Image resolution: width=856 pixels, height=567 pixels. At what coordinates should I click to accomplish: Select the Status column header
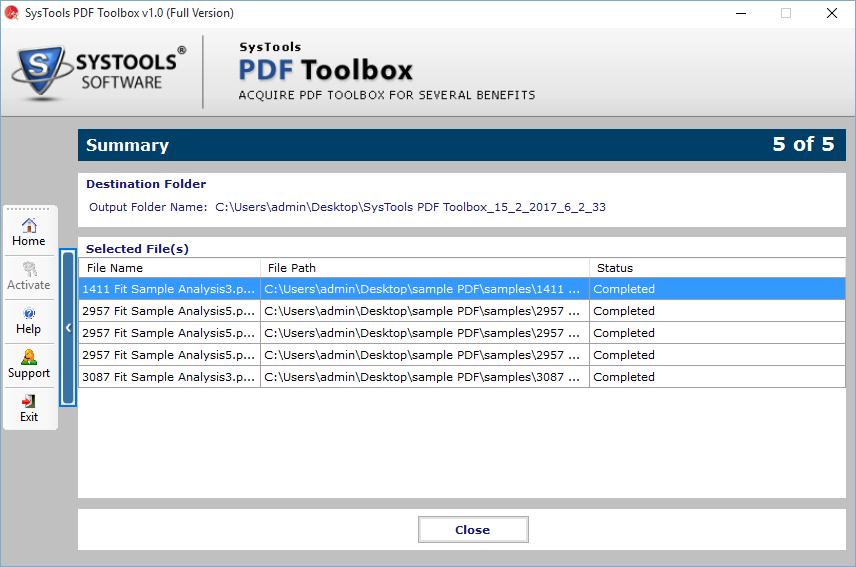[717, 268]
